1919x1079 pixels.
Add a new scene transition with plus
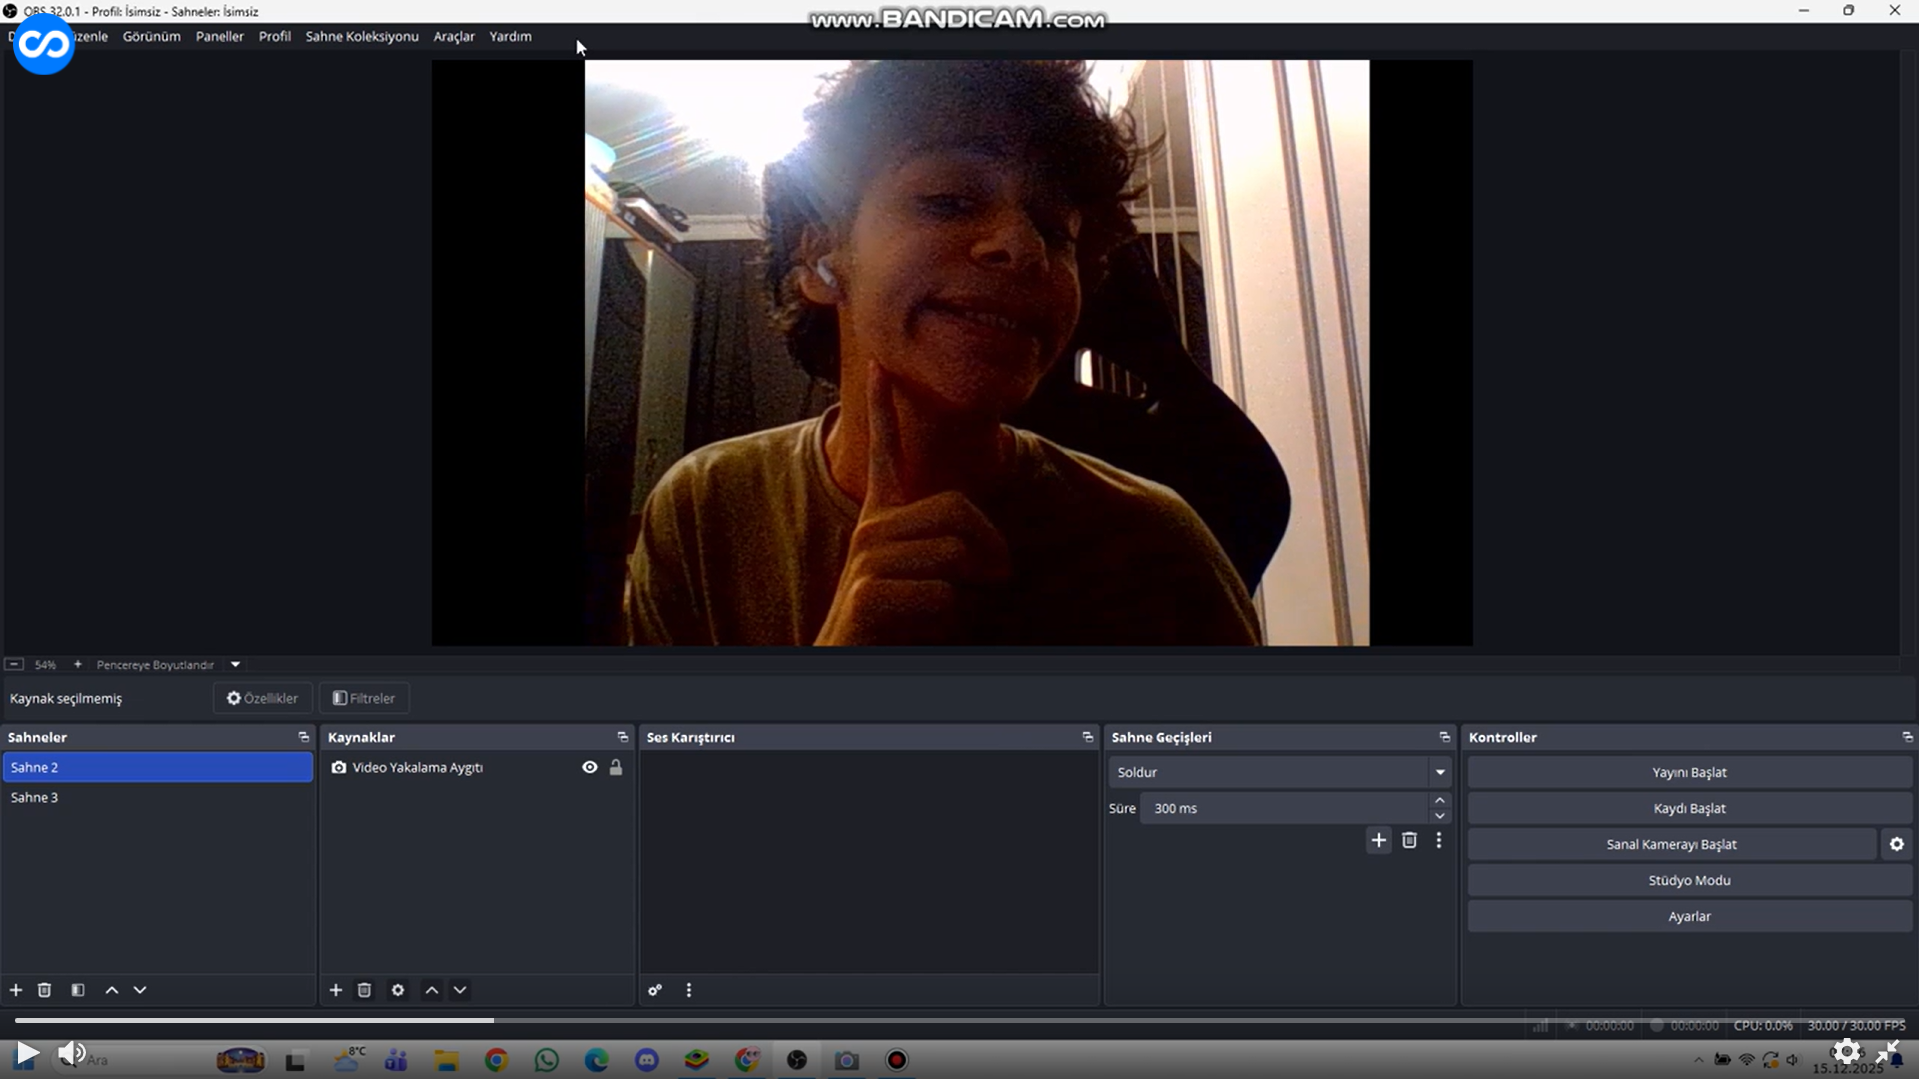pyautogui.click(x=1378, y=841)
